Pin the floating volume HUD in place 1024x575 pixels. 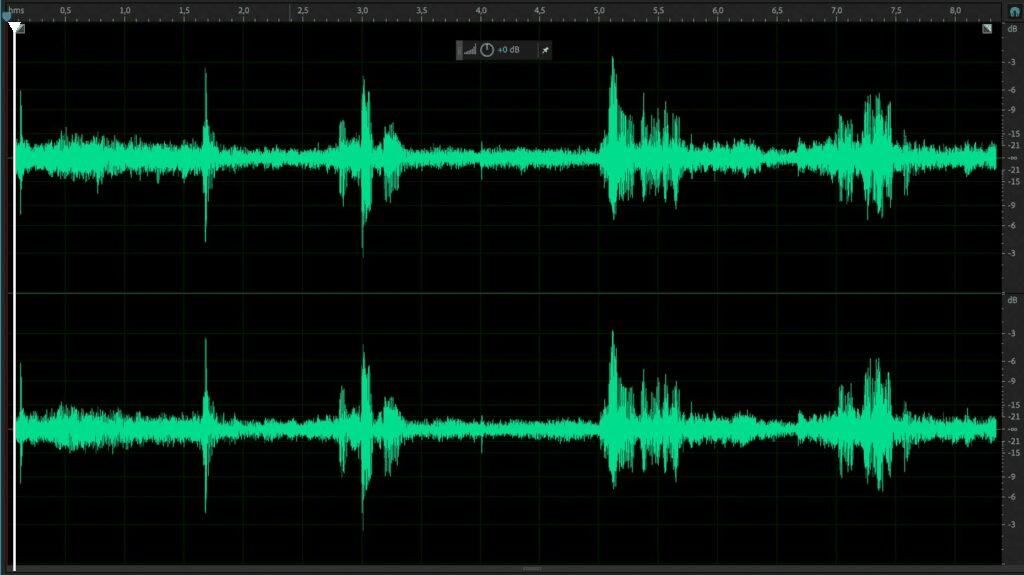coord(545,50)
